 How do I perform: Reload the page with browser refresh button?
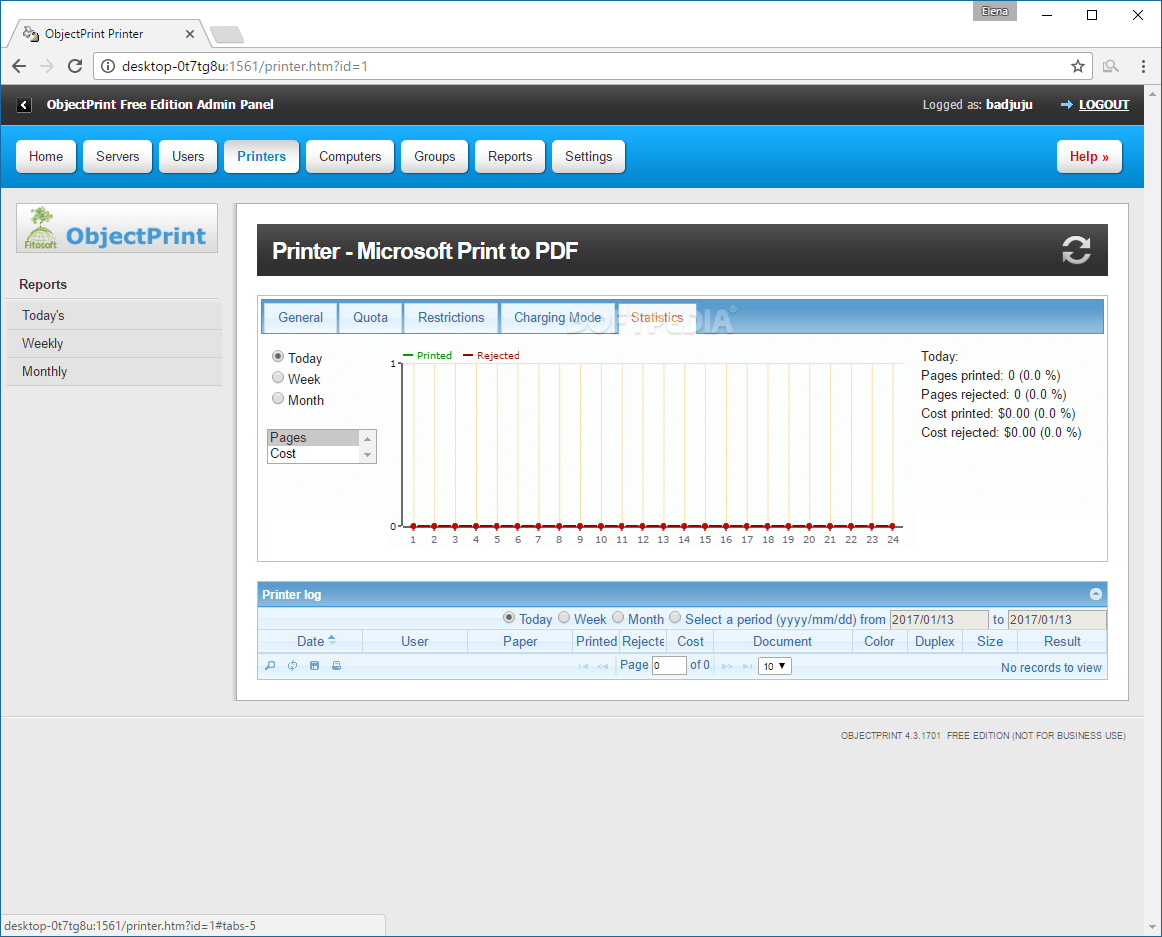pos(75,66)
